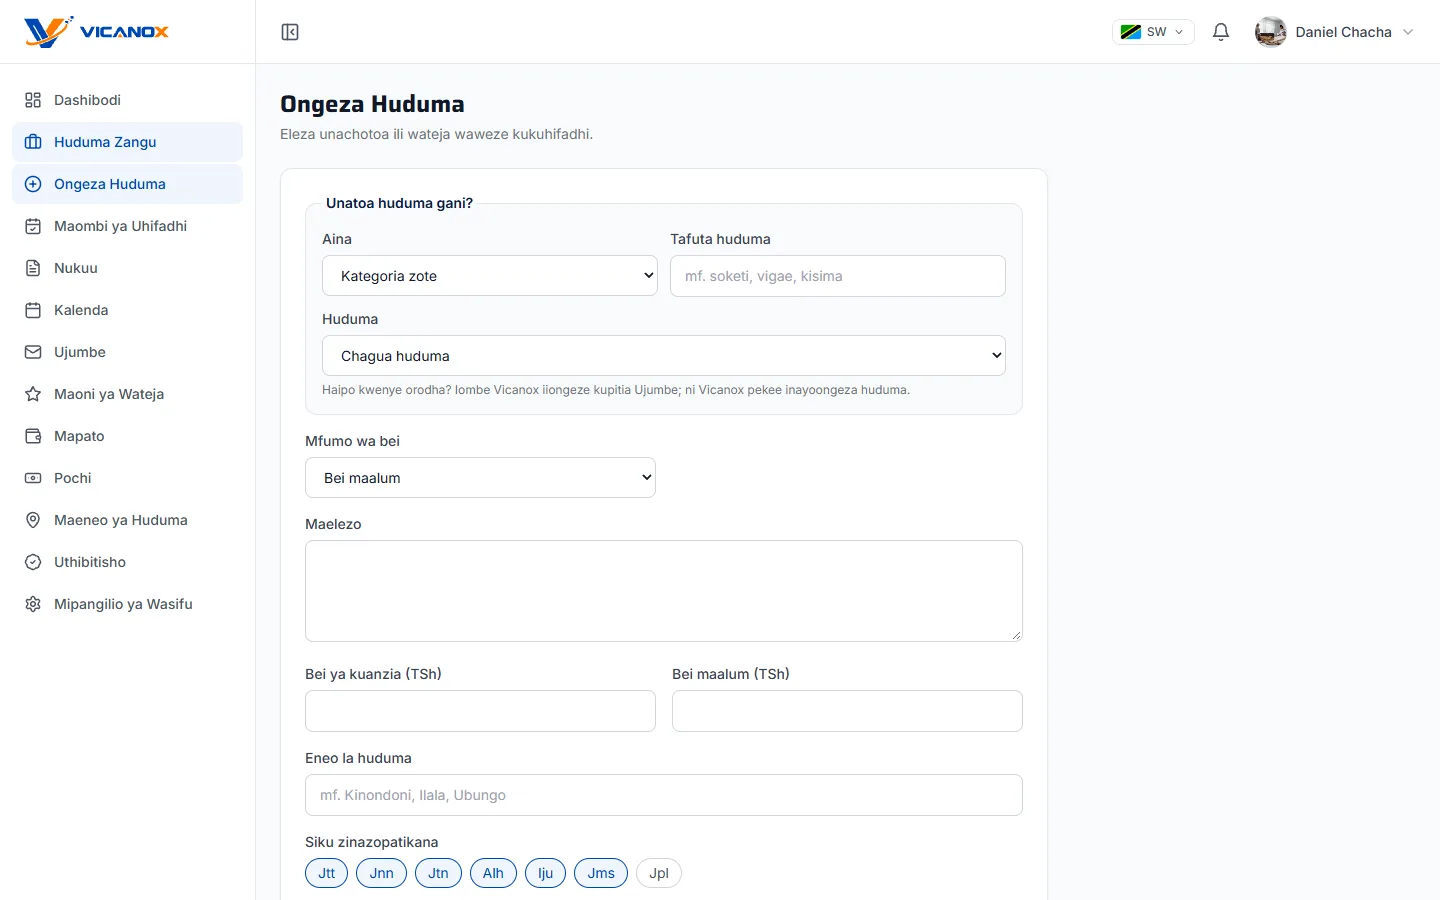The image size is (1440, 900).
Task: Click the Eneo la huduma field
Action: point(664,795)
